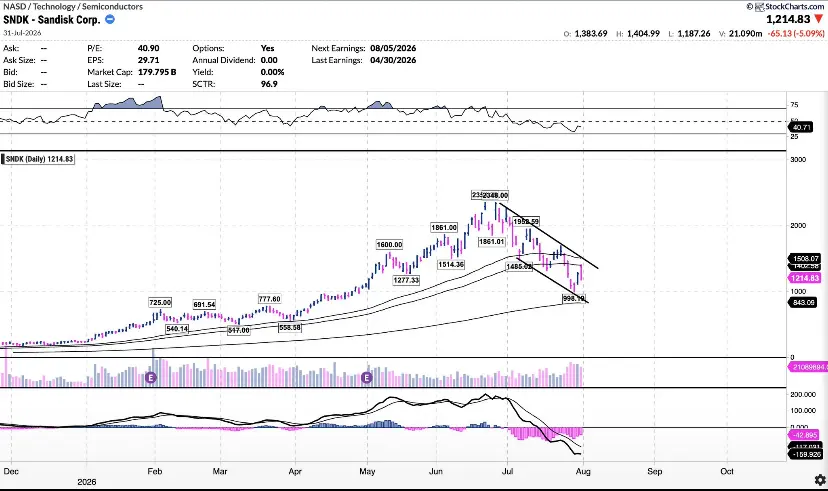Click the 3000 price axis label

click(798, 159)
